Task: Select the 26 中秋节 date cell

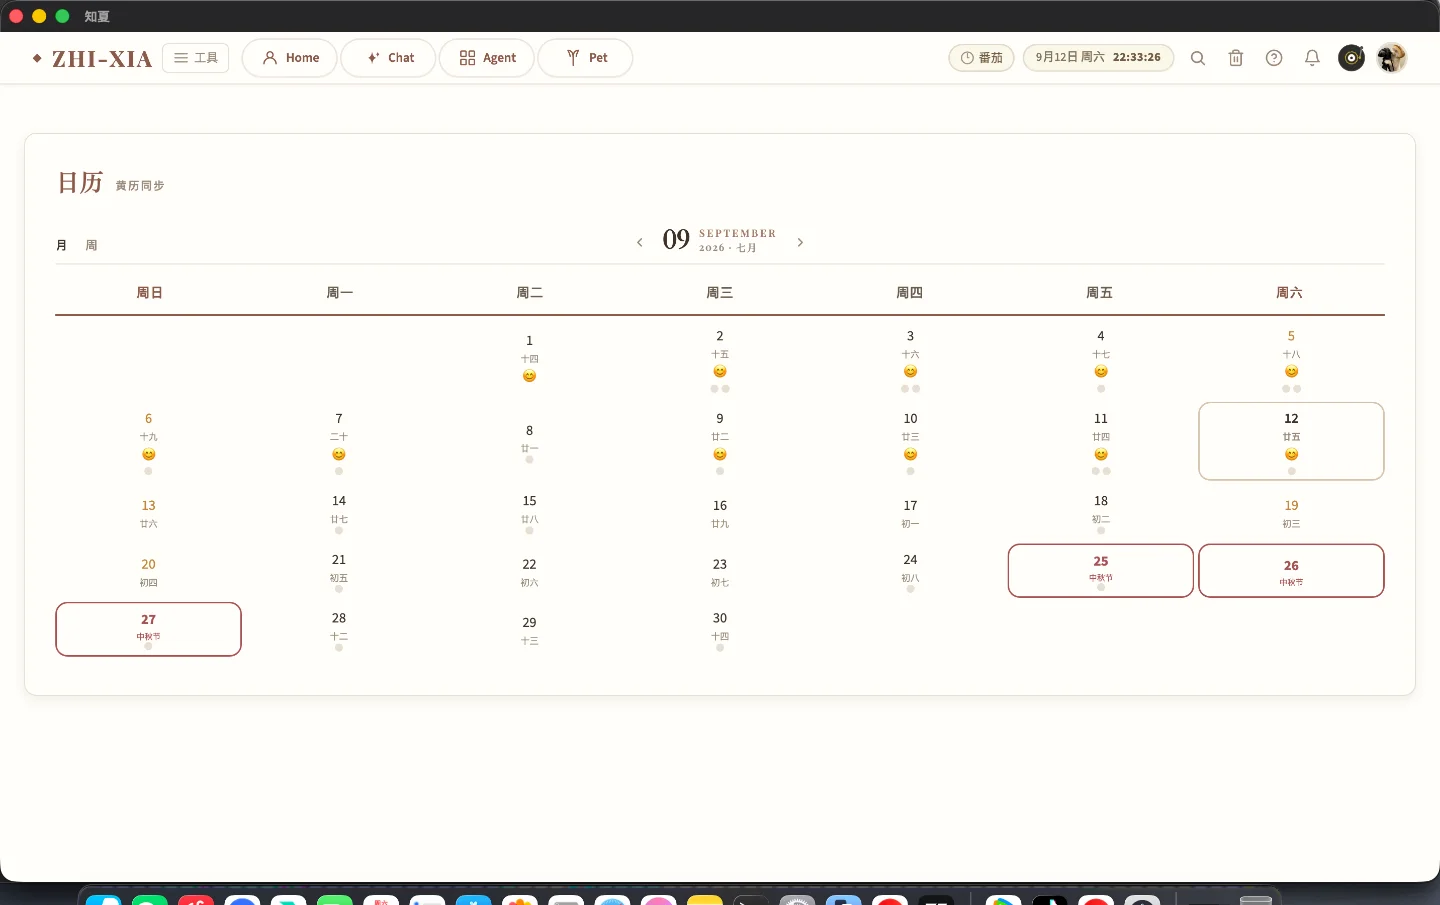Action: click(1291, 571)
